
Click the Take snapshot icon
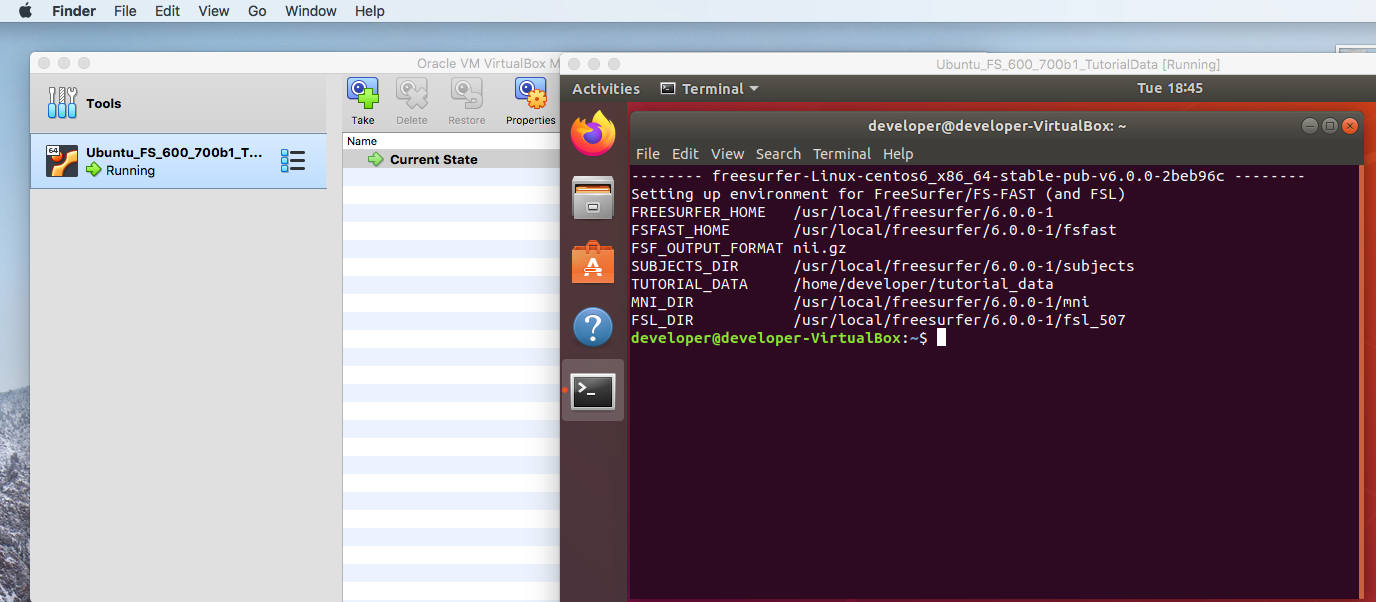[363, 94]
